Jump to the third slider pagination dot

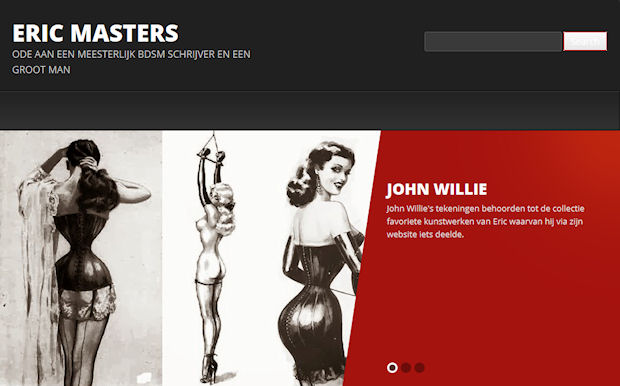coord(420,368)
